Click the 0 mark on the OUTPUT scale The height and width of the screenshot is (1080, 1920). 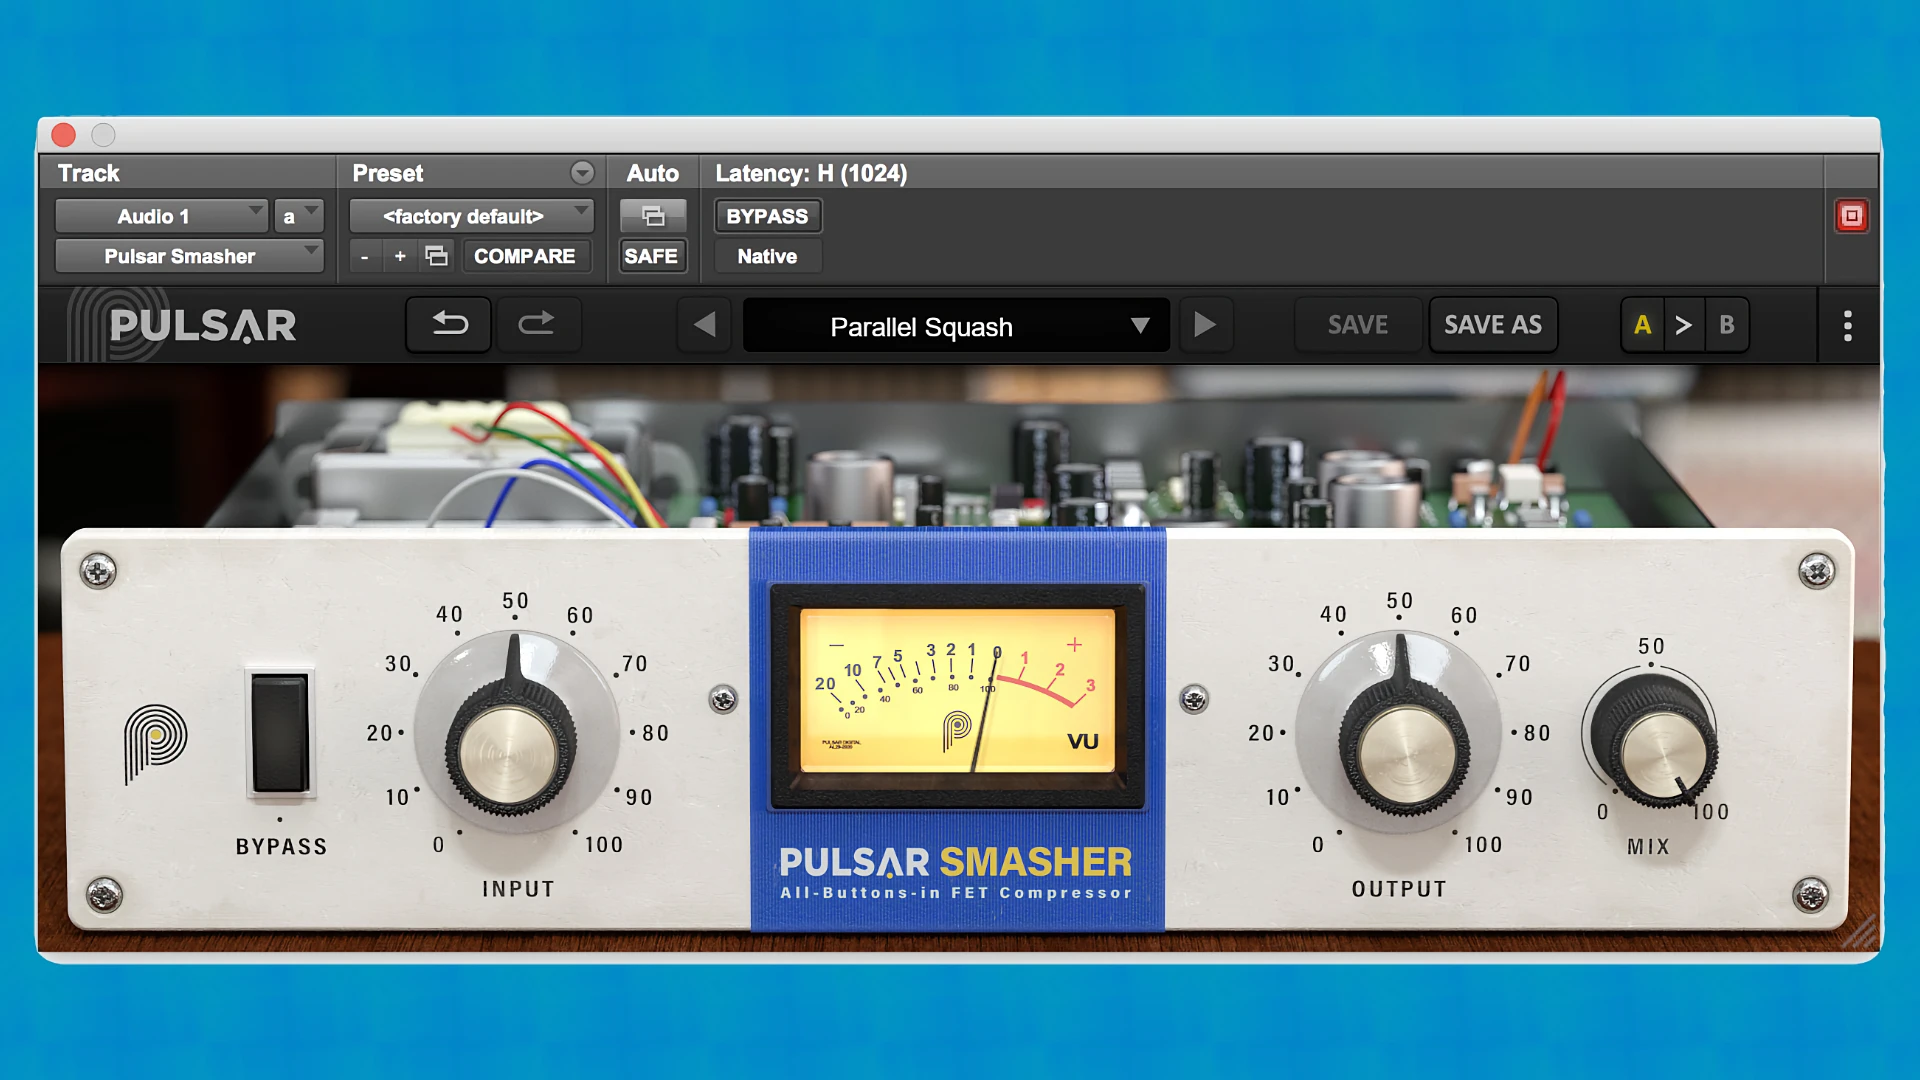[x=1318, y=845]
